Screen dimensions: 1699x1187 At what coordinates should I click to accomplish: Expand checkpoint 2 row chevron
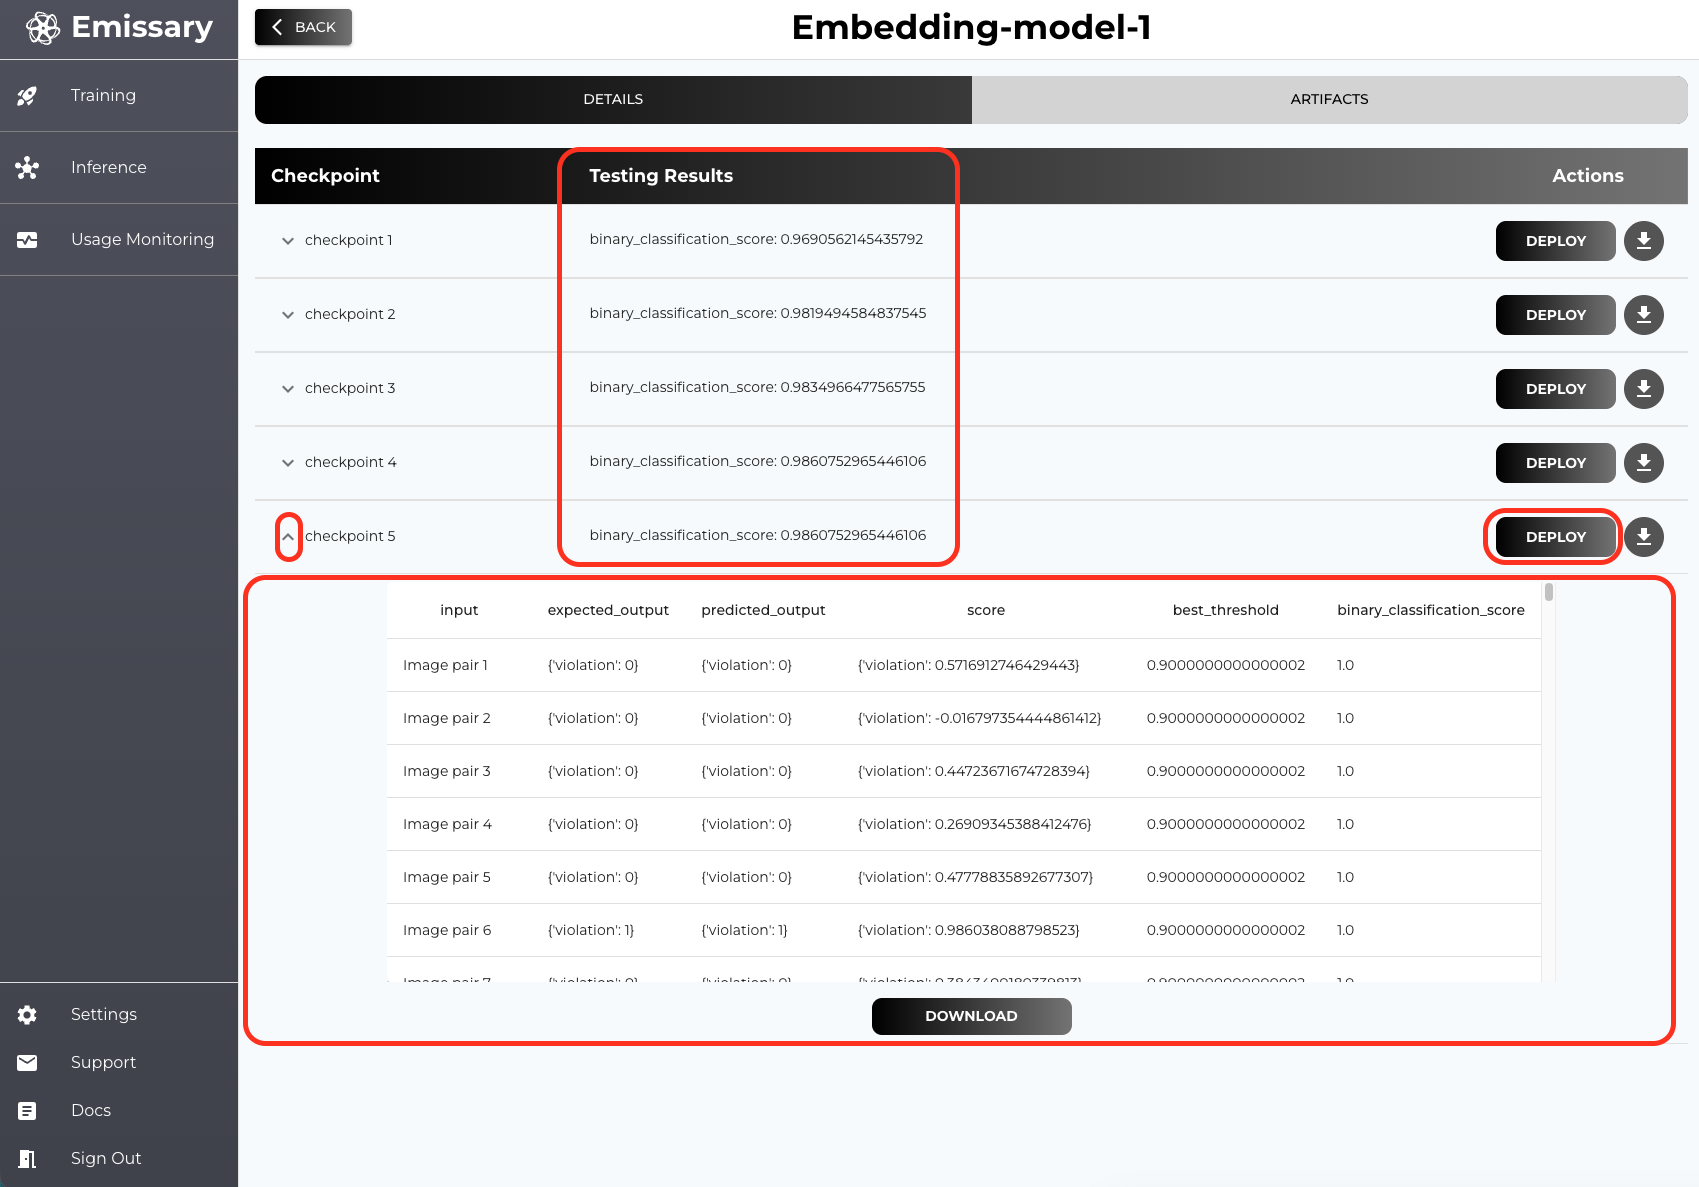click(288, 315)
